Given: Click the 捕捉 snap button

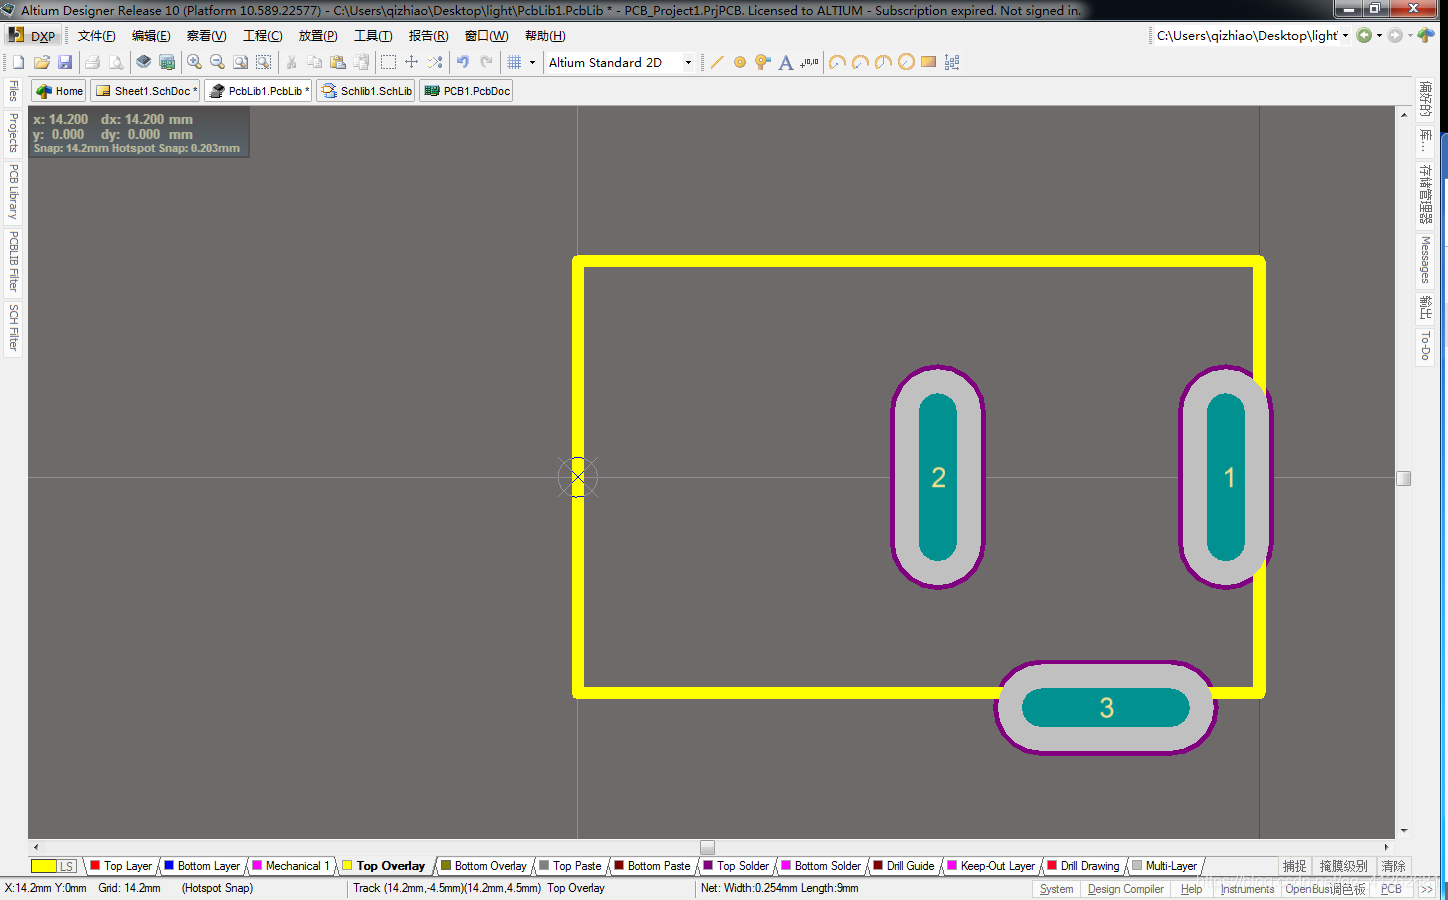Looking at the screenshot, I should pos(1294,866).
